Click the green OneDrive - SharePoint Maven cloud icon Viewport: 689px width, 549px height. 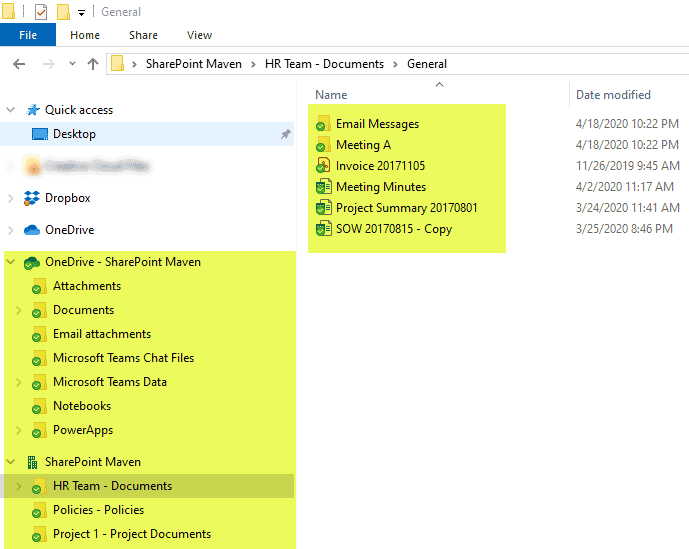click(x=32, y=263)
